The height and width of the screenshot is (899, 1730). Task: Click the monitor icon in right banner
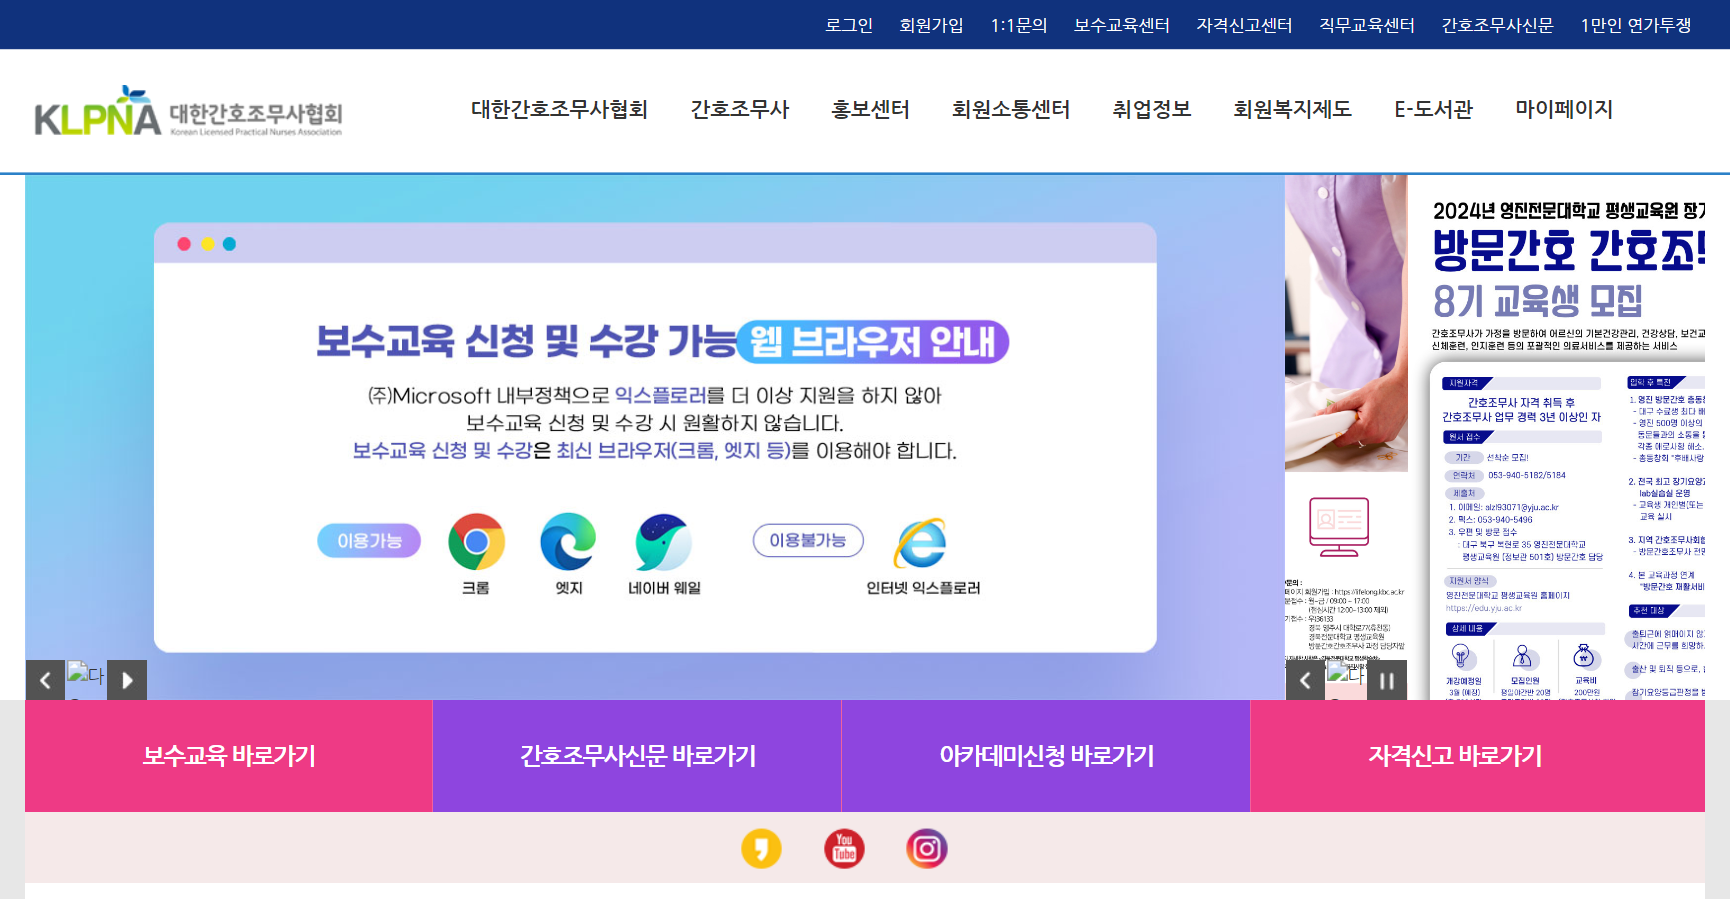click(x=1339, y=527)
